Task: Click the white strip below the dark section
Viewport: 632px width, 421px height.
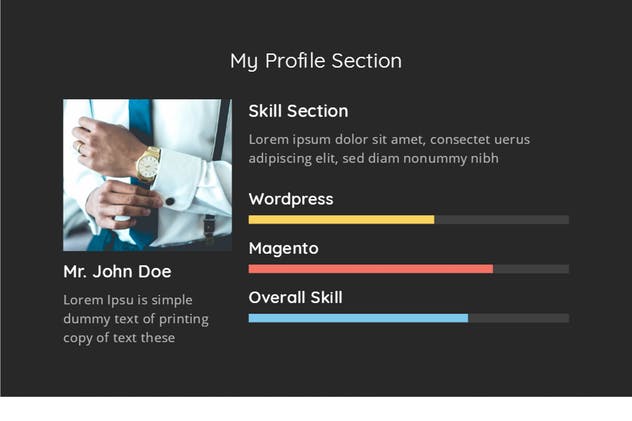Action: pyautogui.click(x=316, y=409)
